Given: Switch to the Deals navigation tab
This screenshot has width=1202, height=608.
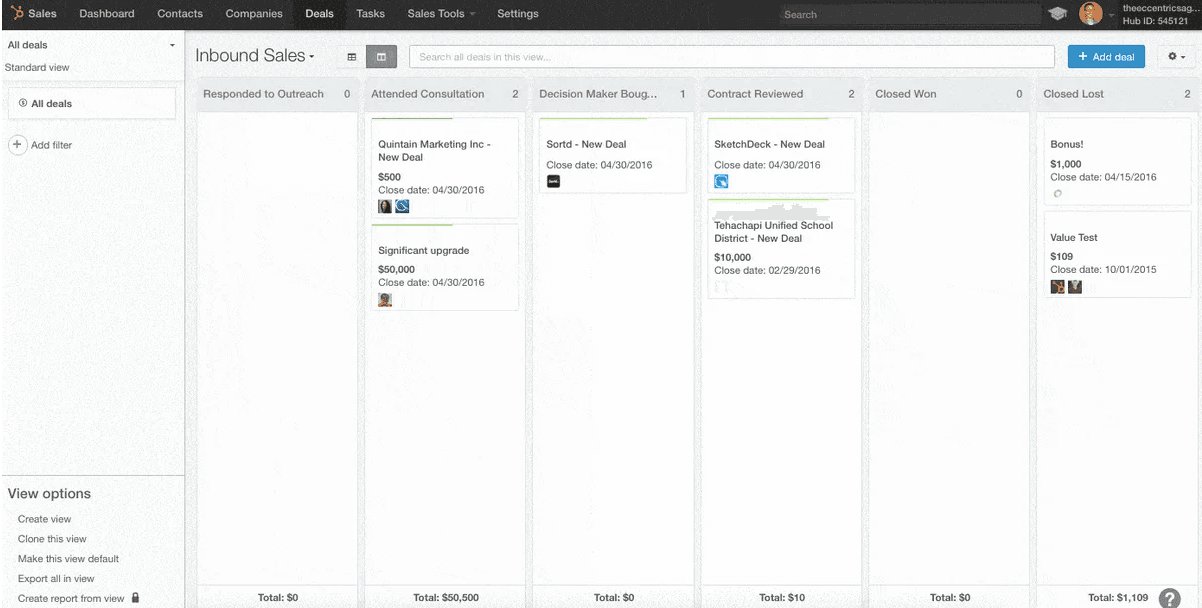Looking at the screenshot, I should click(x=319, y=13).
